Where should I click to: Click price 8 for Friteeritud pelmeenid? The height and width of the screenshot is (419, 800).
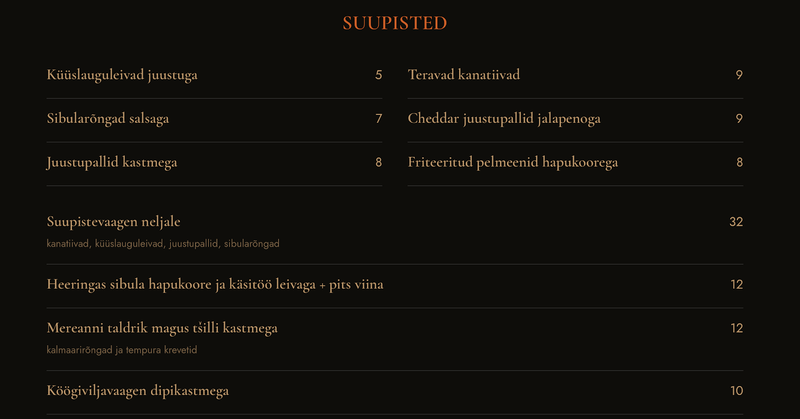point(739,162)
